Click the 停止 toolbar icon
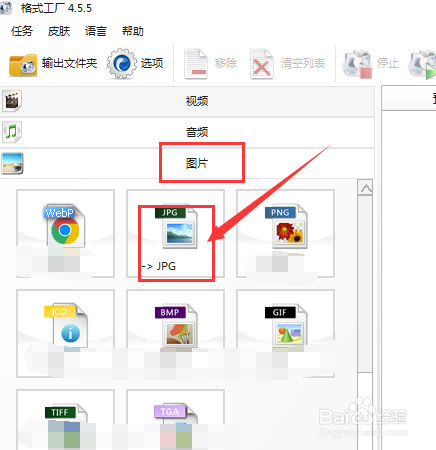Viewport: 436px width, 450px height. (357, 64)
